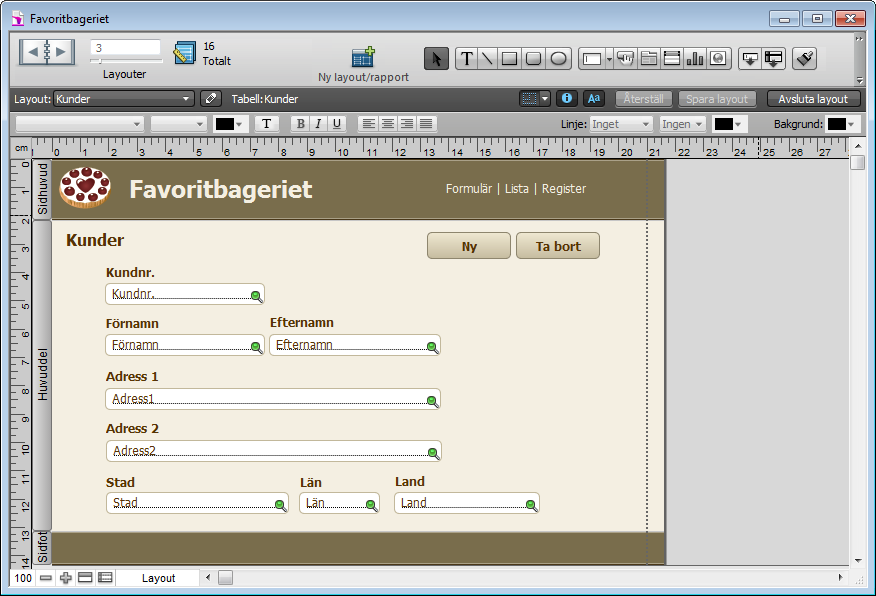
Task: Go to the previous layout in the book
Action: point(32,52)
